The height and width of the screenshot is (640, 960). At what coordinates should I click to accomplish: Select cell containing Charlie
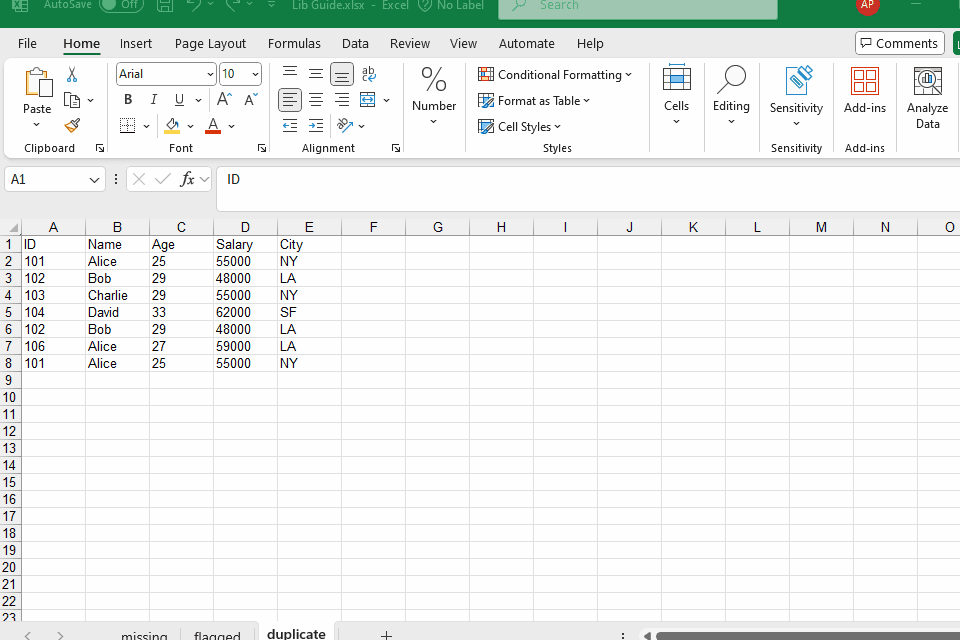click(x=118, y=295)
